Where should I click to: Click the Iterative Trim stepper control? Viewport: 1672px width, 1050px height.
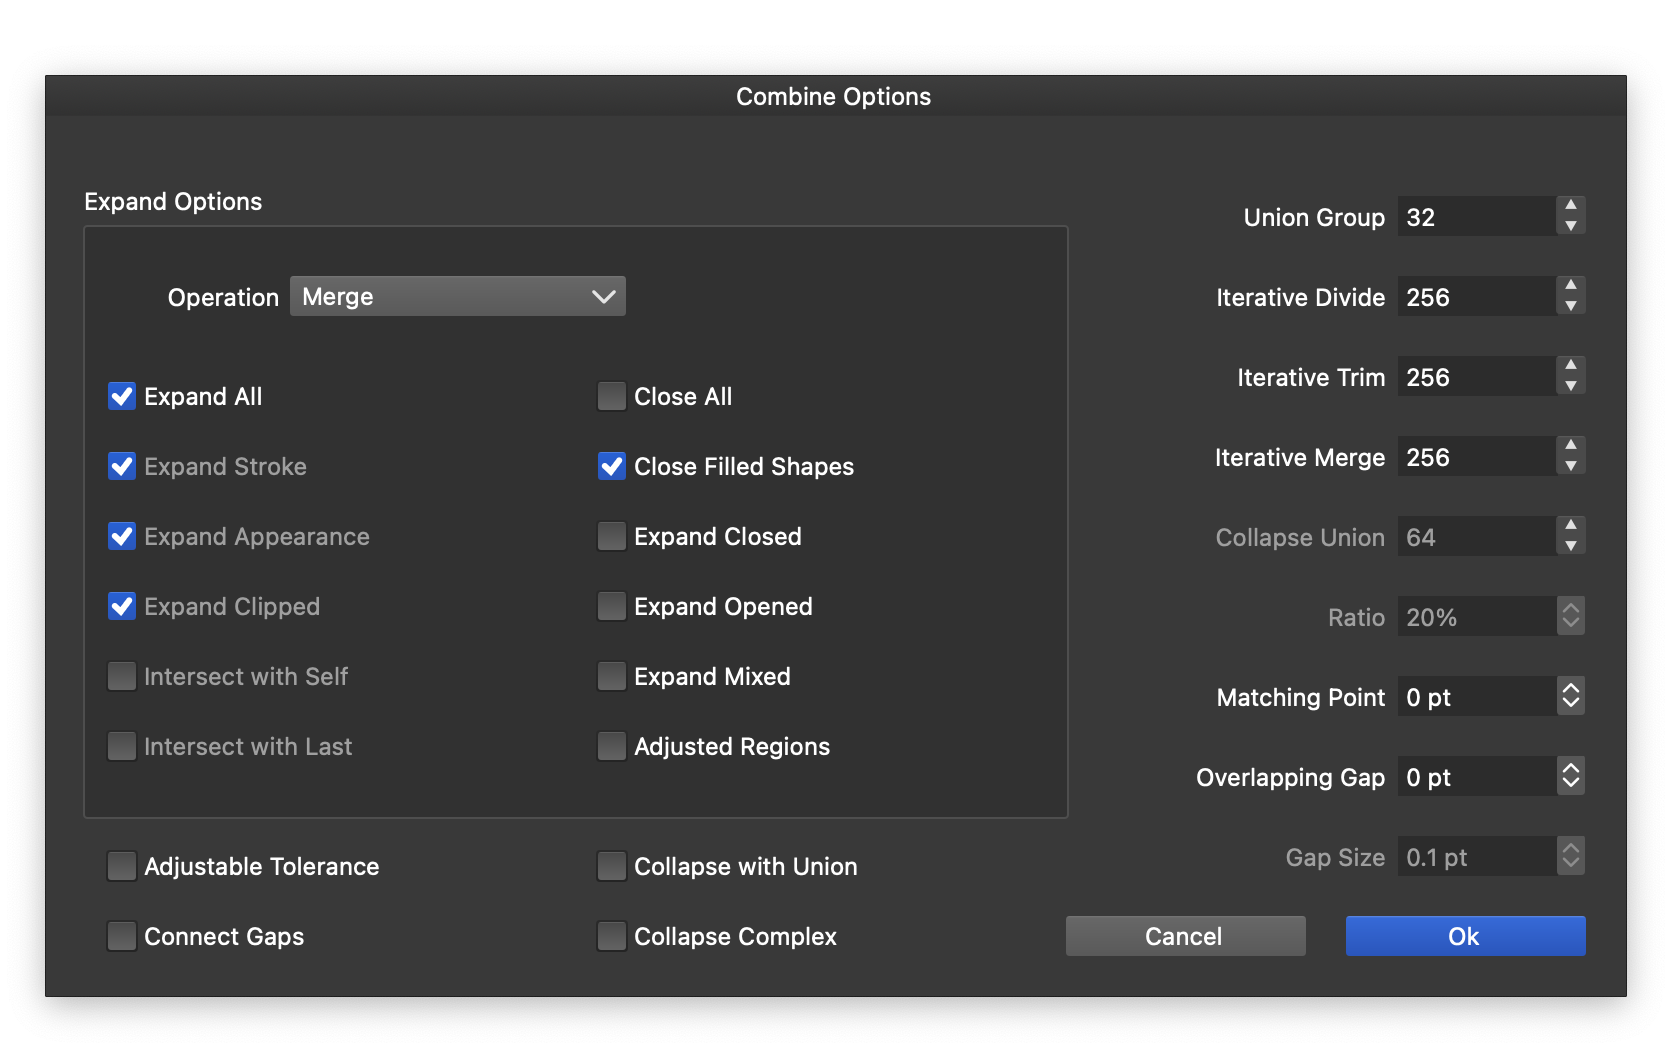coord(1570,376)
